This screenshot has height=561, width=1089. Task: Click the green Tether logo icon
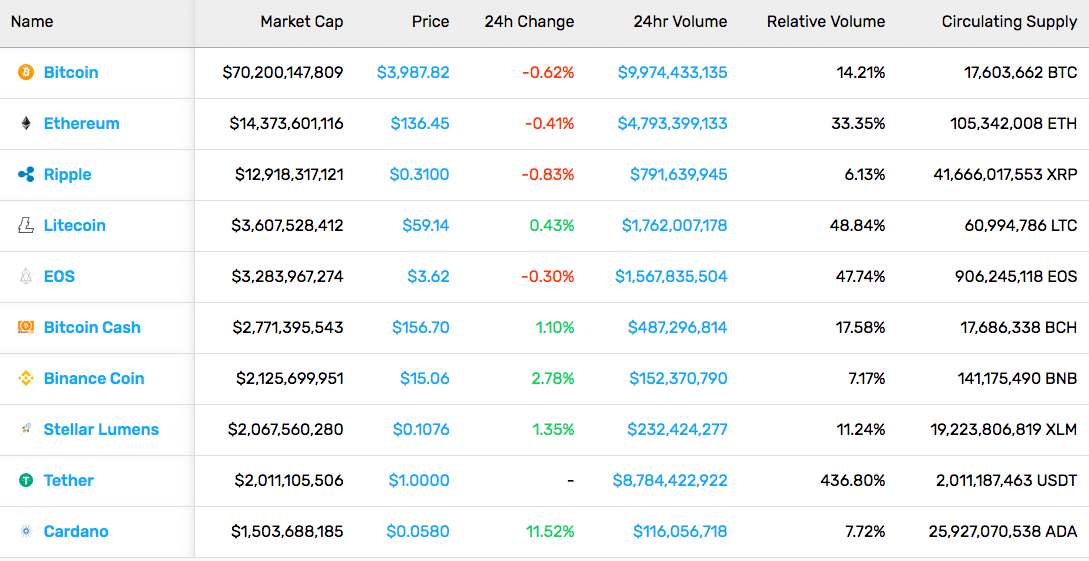coord(26,480)
